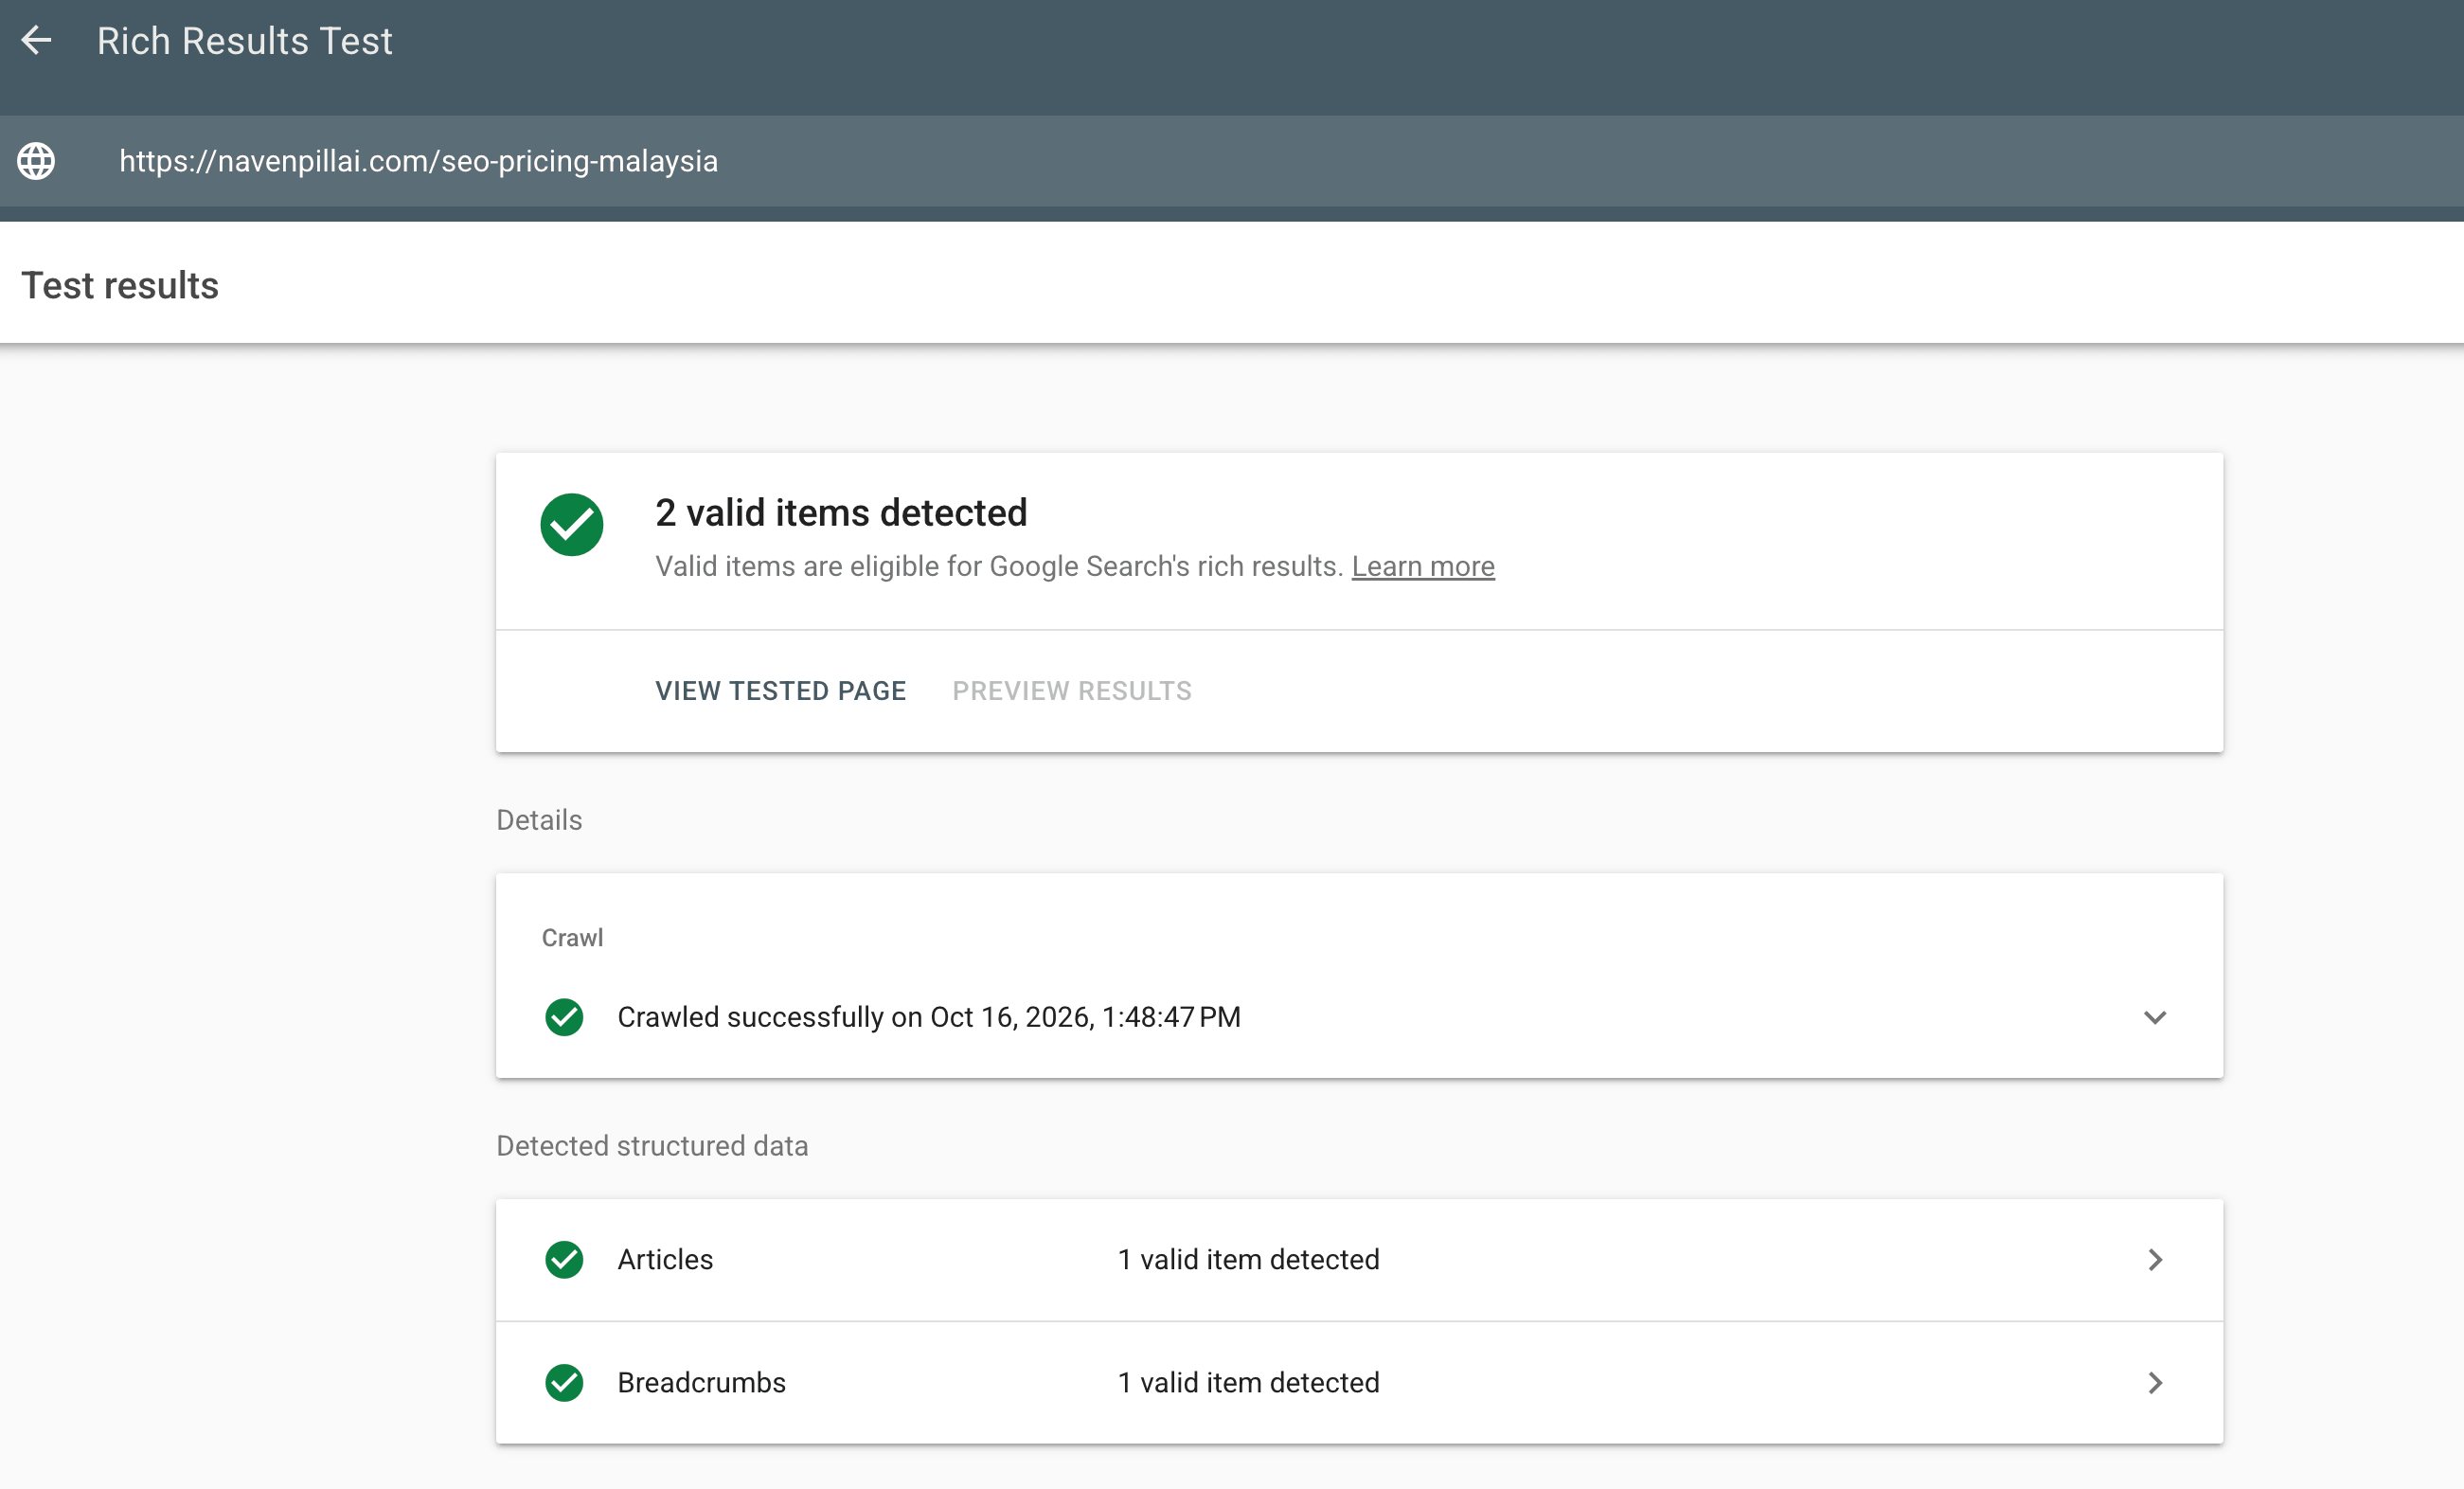Screen dimensions: 2464x1489
Task: Click the Breadcrumbs row right chevron
Action: (2155, 1383)
